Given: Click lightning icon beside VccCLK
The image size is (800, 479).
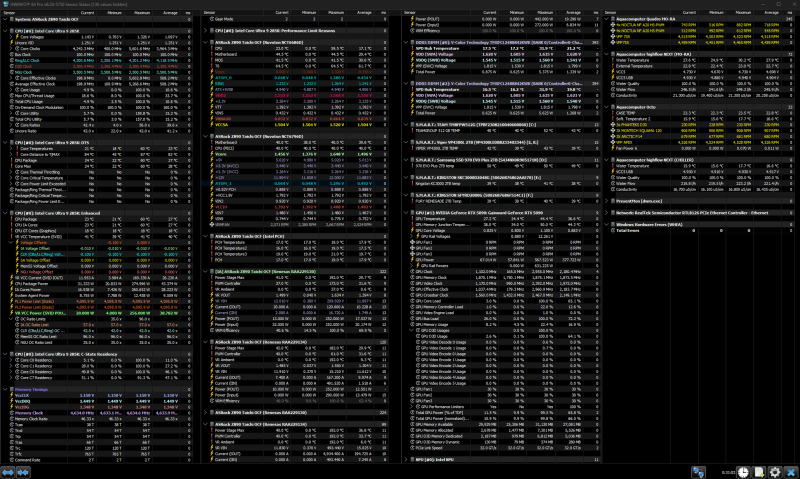Looking at the screenshot, I should (11, 395).
